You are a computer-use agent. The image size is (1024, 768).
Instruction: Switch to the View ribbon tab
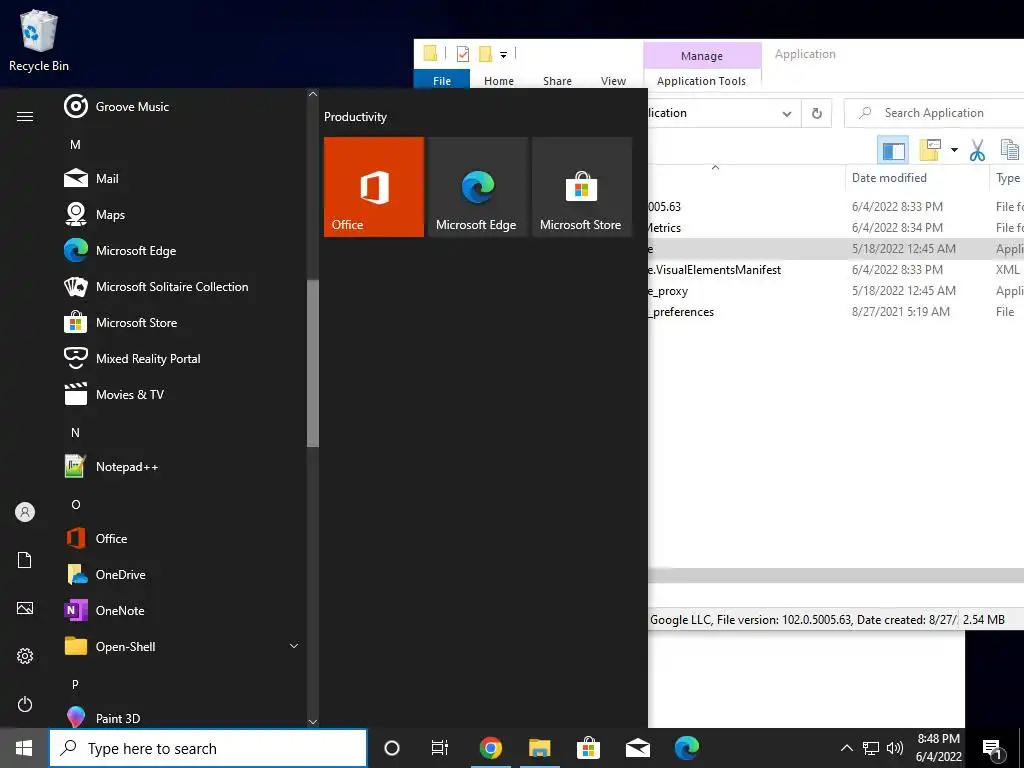[613, 81]
